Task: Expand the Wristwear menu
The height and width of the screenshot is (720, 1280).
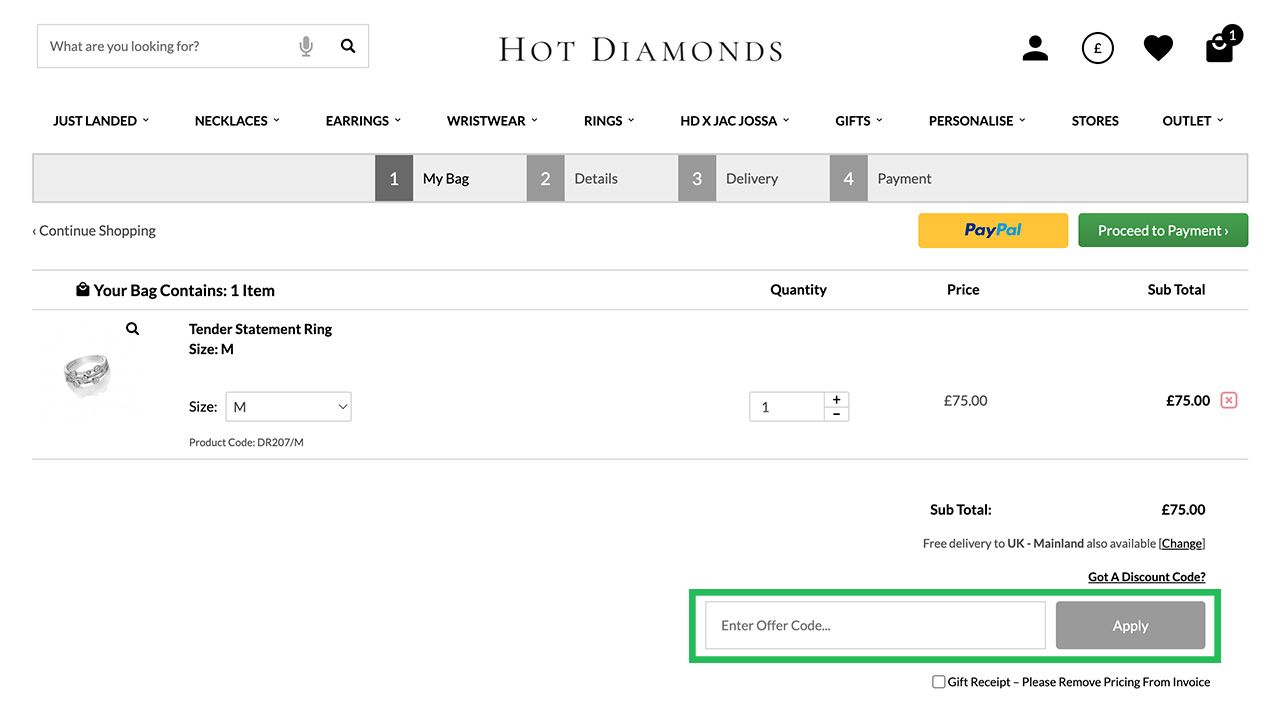Action: coord(492,120)
